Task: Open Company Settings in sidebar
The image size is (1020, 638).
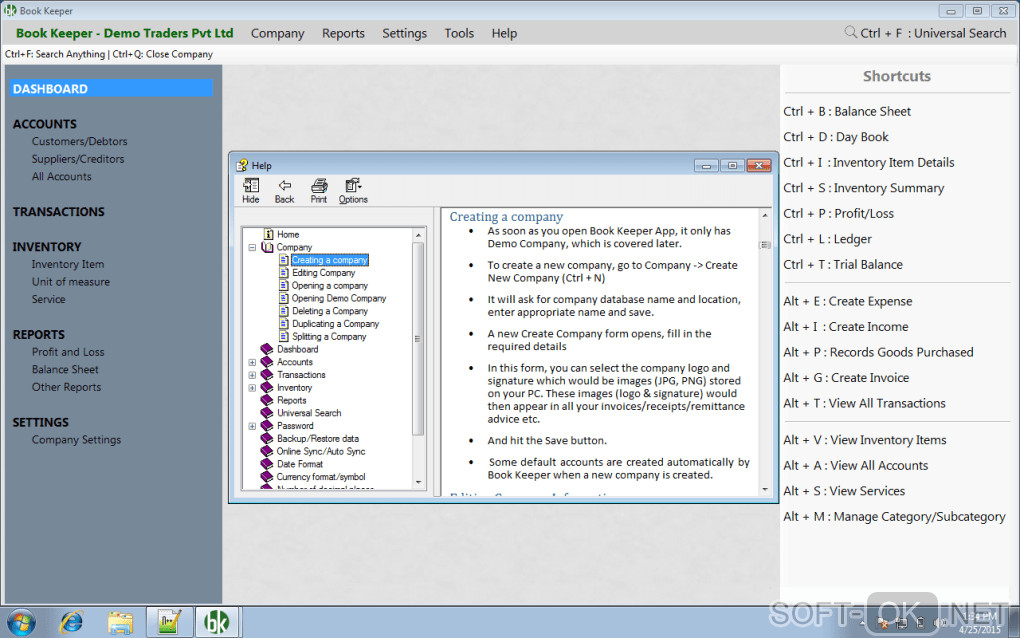Action: (76, 440)
